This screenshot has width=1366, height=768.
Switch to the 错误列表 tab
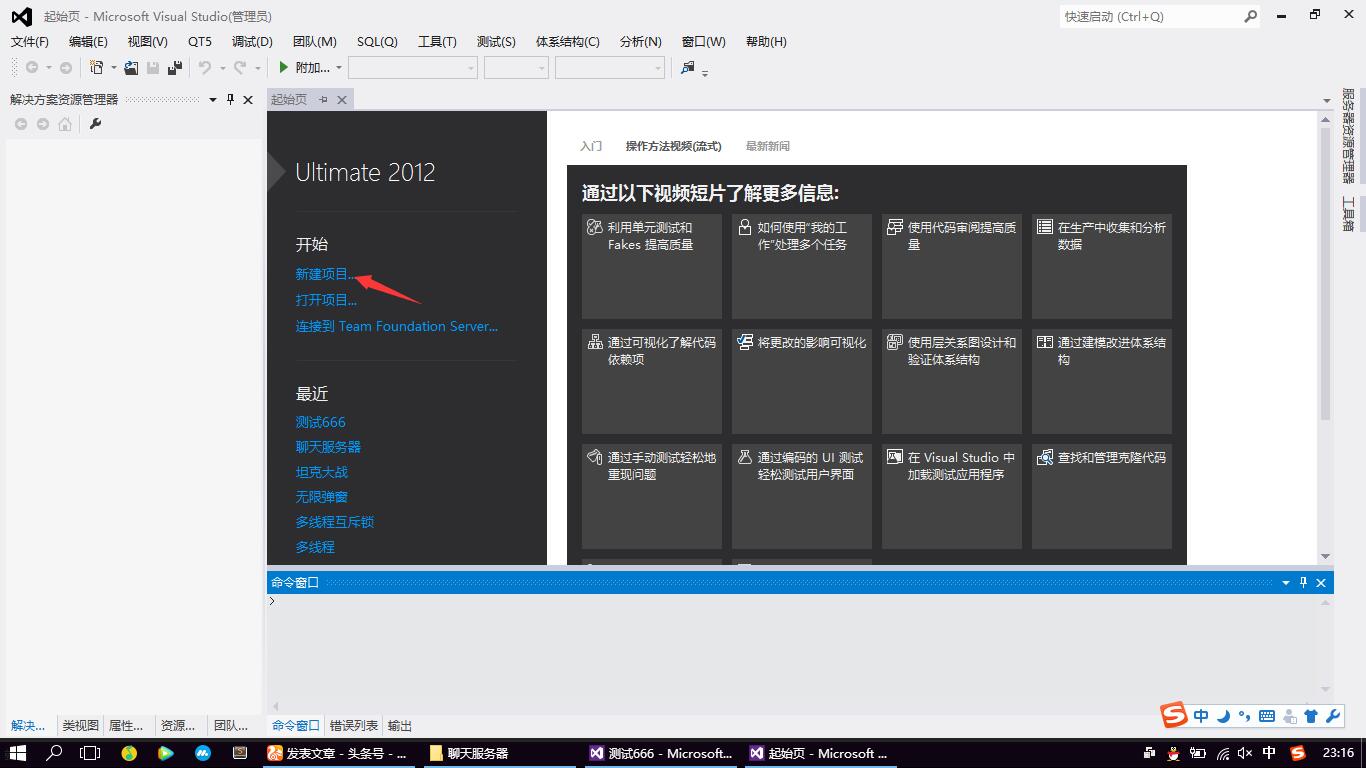click(354, 726)
